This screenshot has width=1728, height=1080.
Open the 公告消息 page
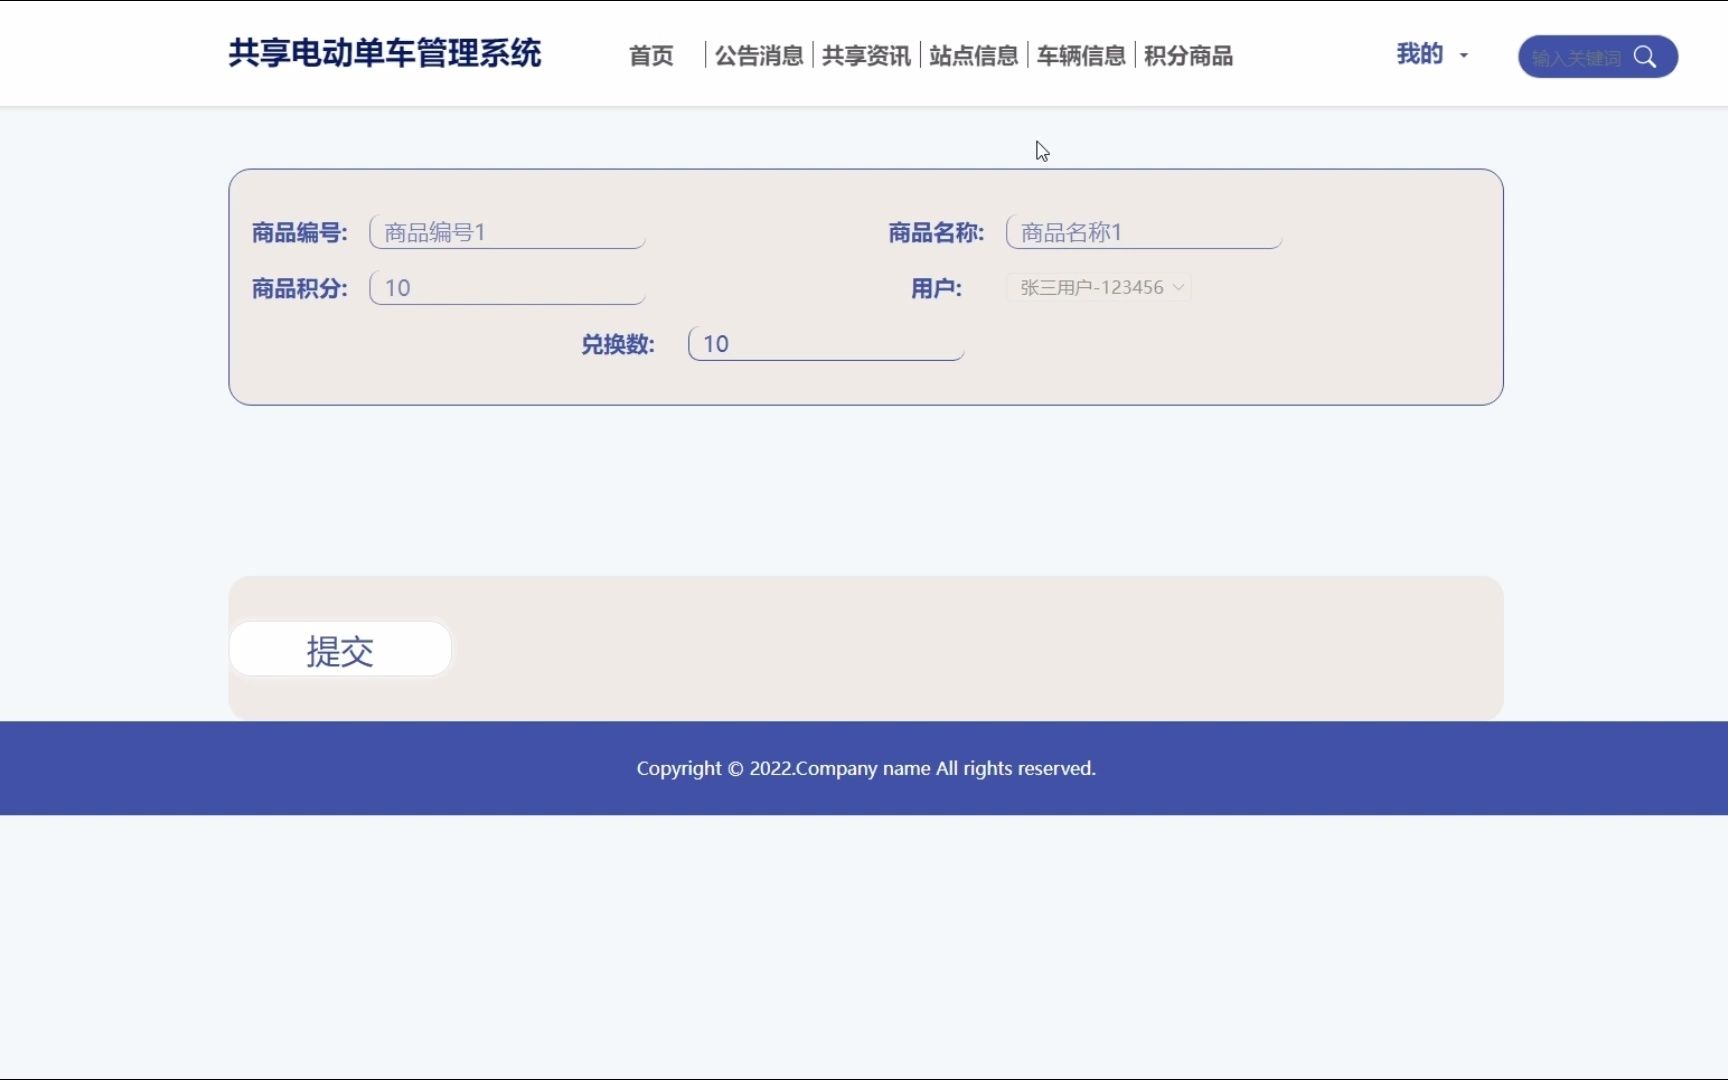click(759, 56)
